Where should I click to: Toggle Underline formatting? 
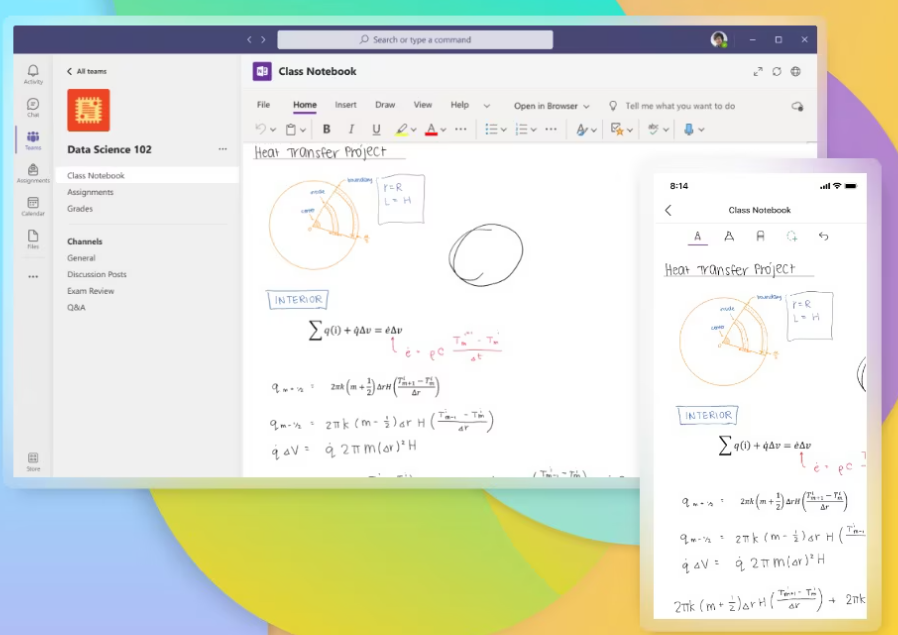click(x=376, y=129)
